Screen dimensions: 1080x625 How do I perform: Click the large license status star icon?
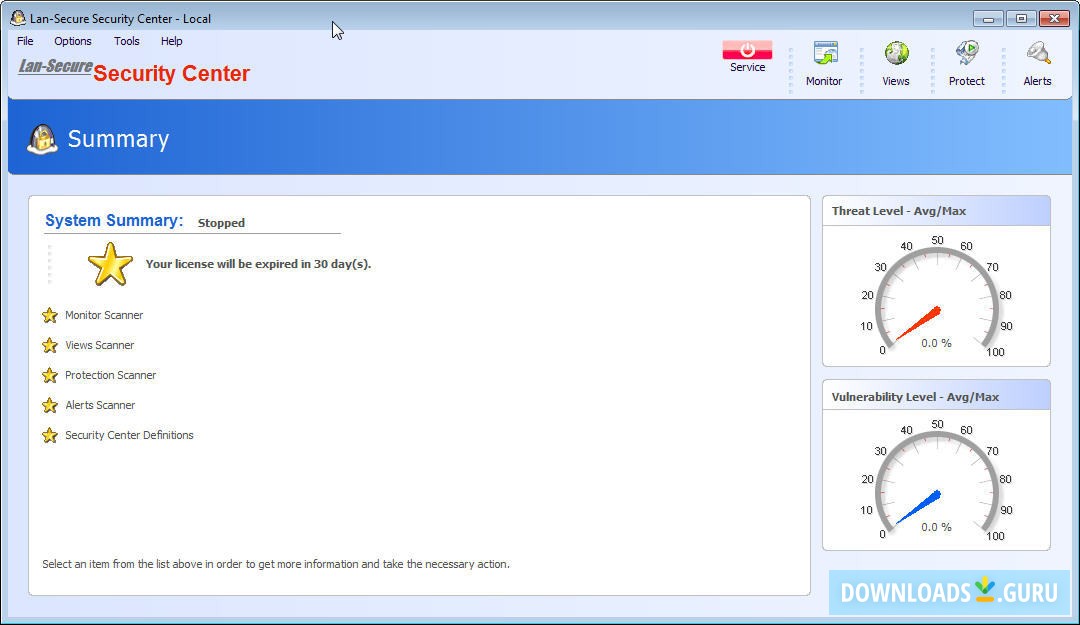click(110, 264)
